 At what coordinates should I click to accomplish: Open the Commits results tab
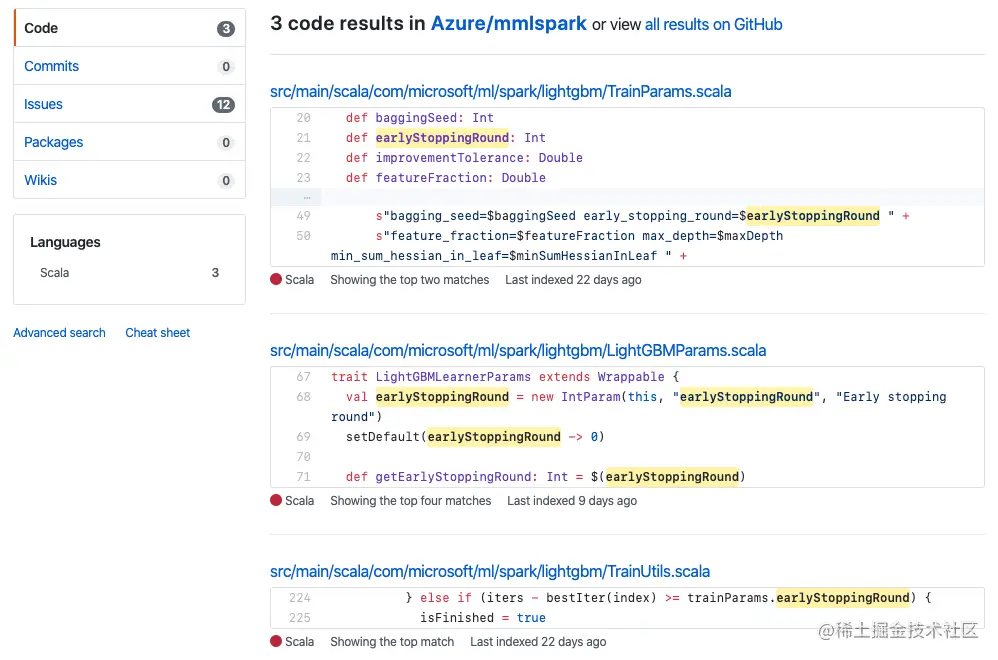coord(129,66)
